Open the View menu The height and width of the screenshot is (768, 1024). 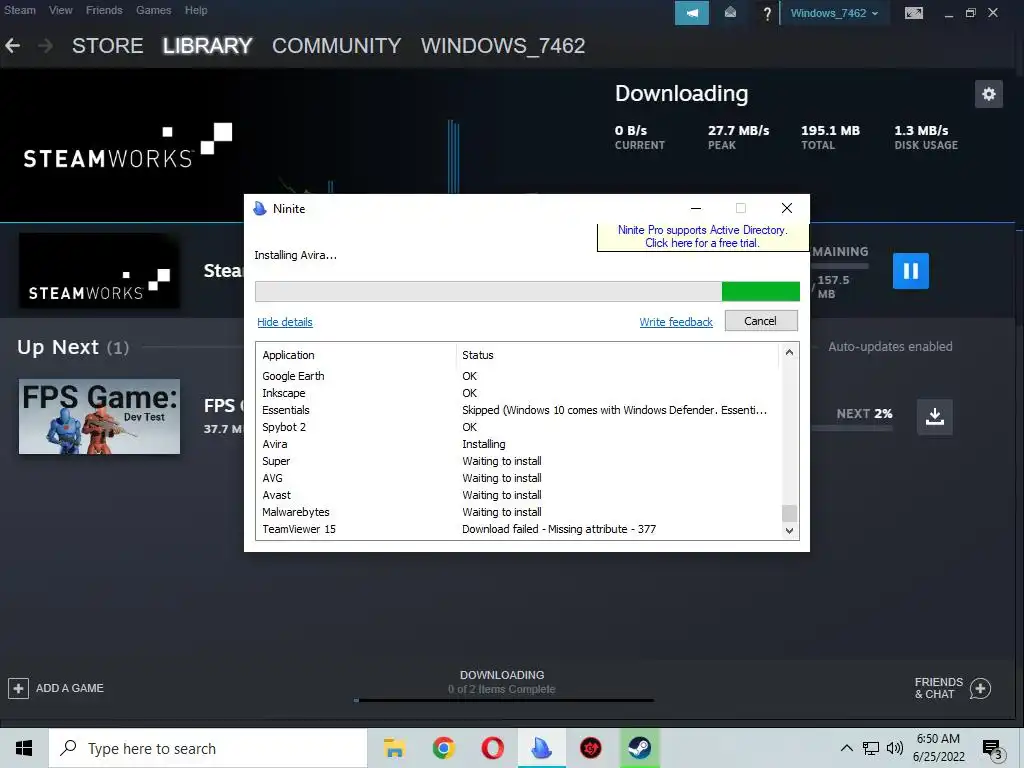(x=61, y=10)
